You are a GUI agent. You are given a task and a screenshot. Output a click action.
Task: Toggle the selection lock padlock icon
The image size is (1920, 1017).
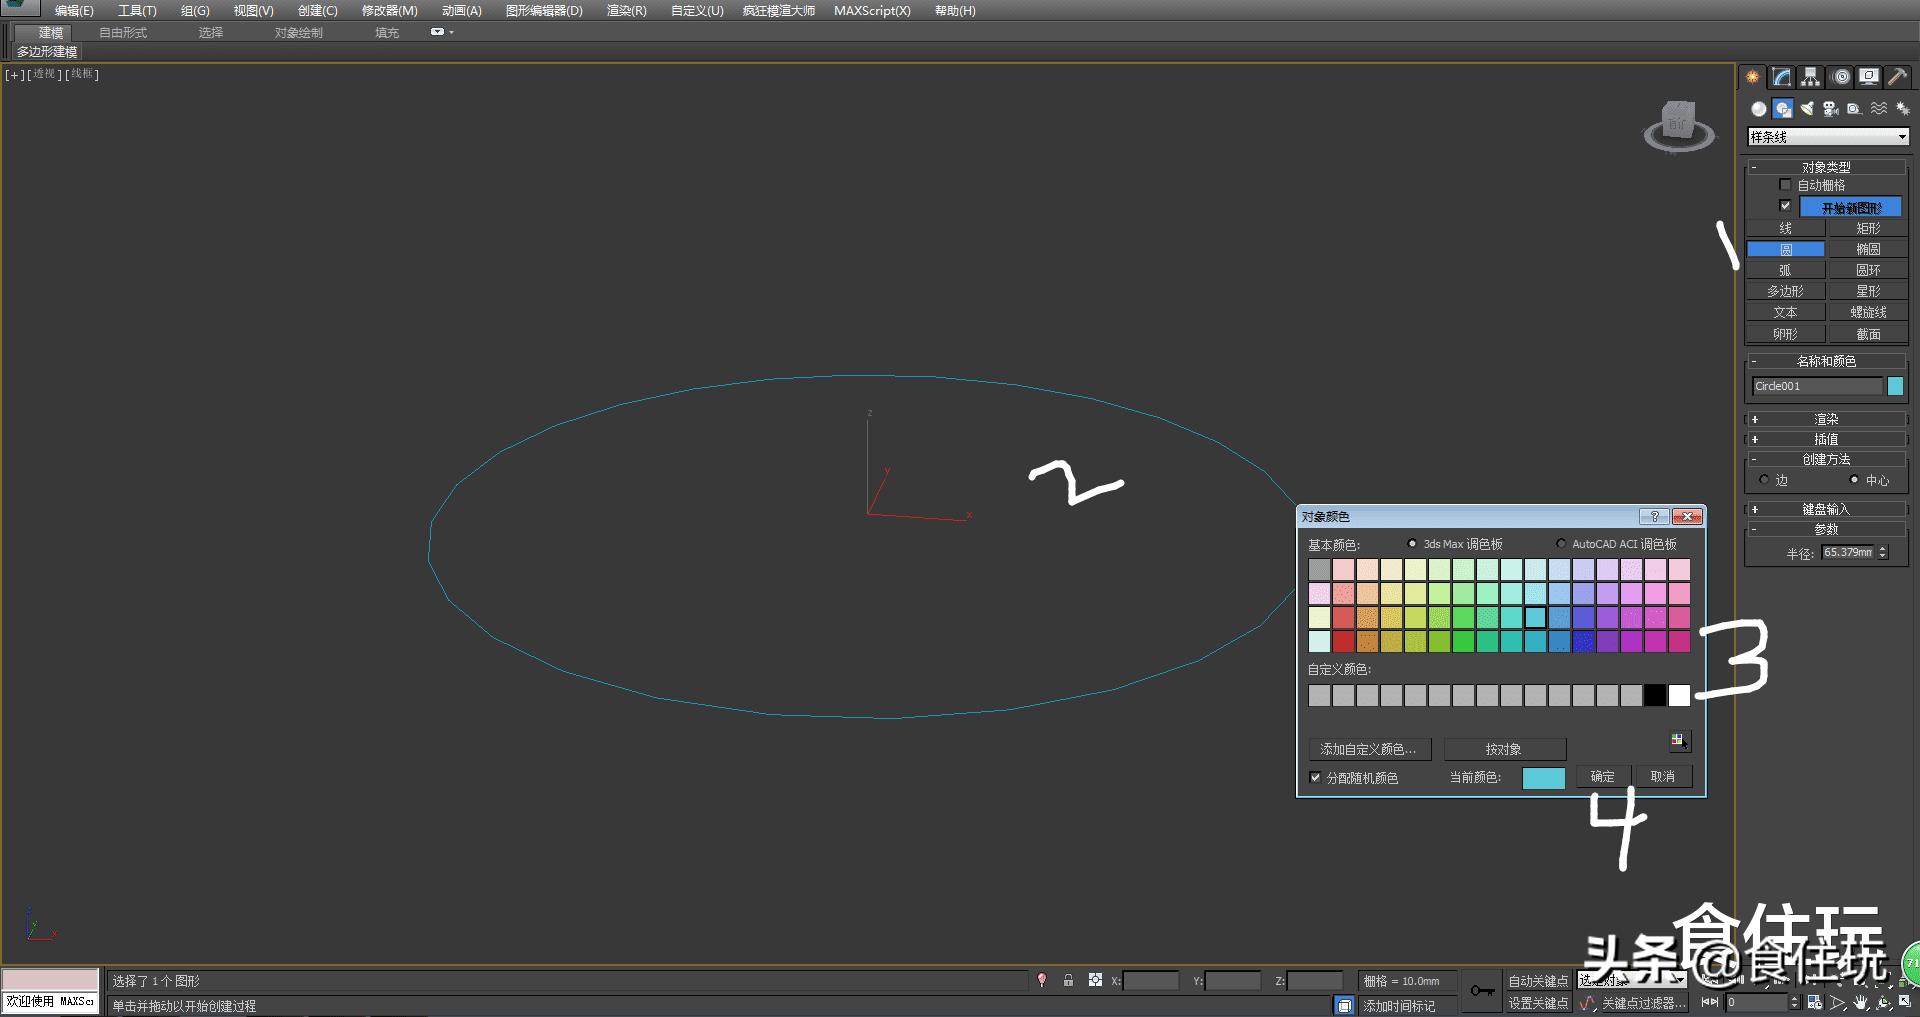pyautogui.click(x=1068, y=980)
